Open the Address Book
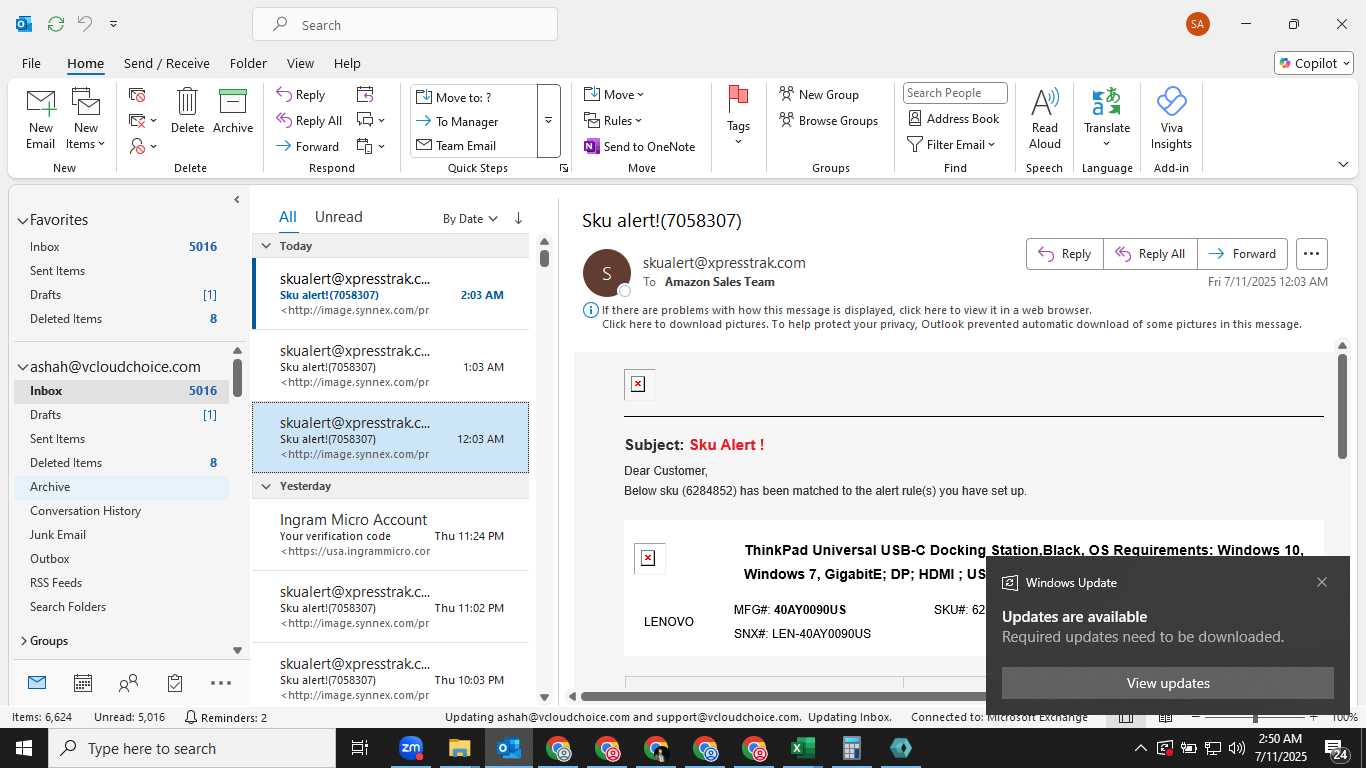The image size is (1366, 768). click(x=953, y=118)
